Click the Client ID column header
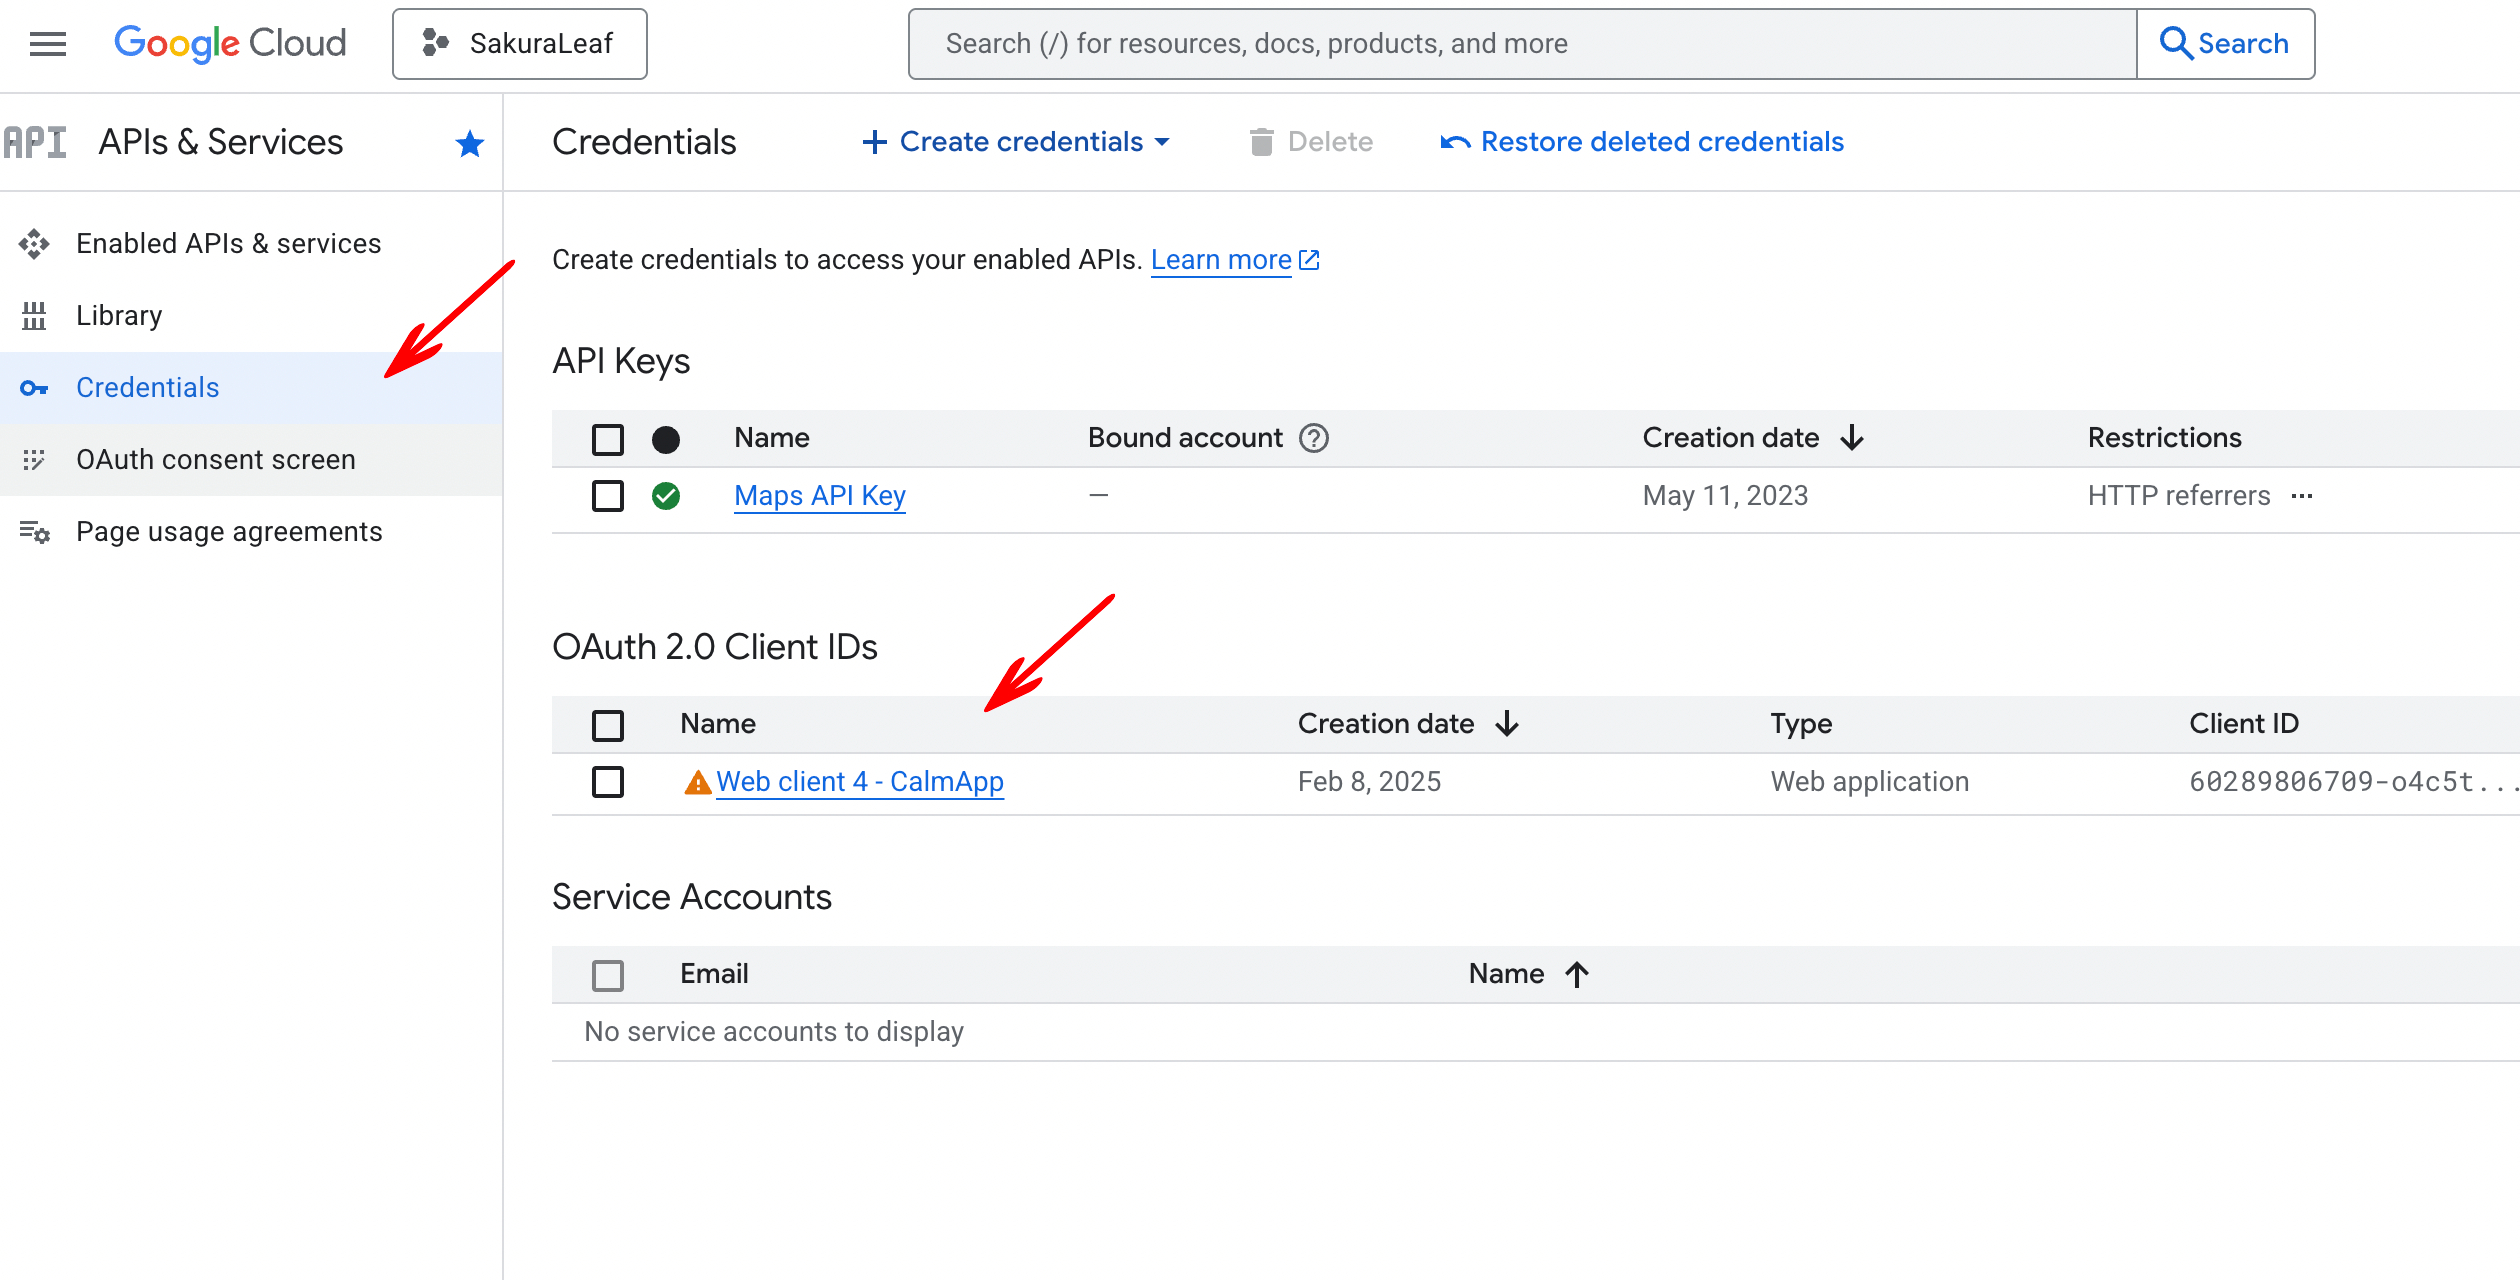This screenshot has height=1280, width=2520. [2243, 724]
